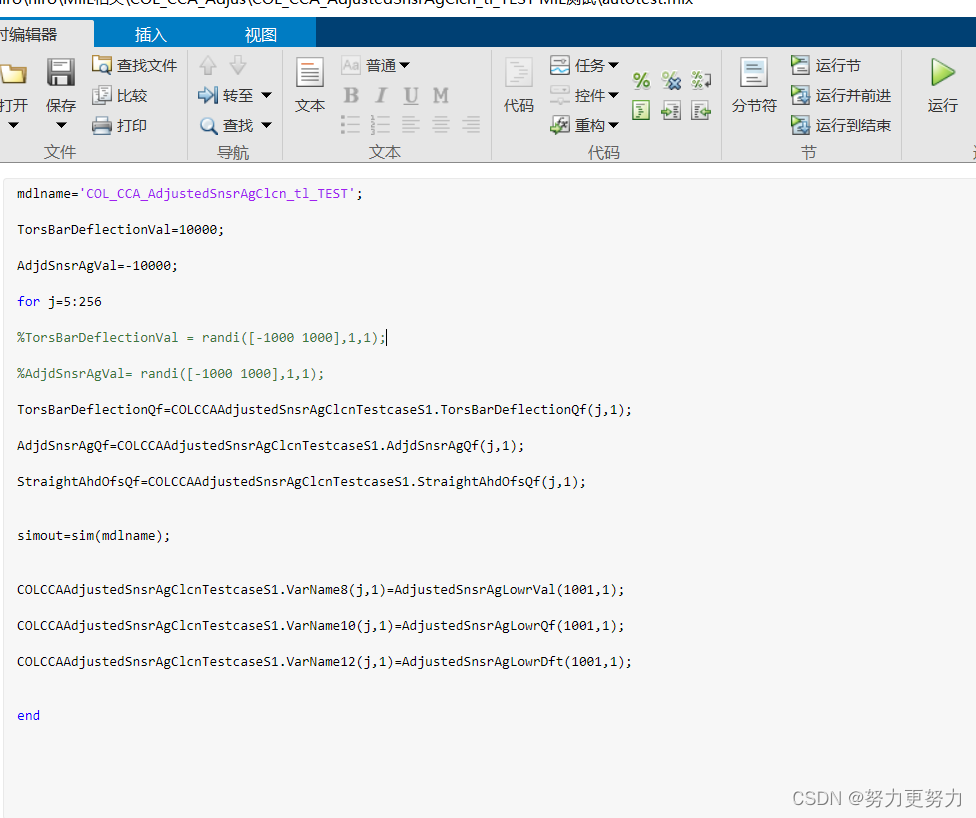
Task: Click the TorsBarDeflectionVal=10000 line
Action: [x=120, y=230]
